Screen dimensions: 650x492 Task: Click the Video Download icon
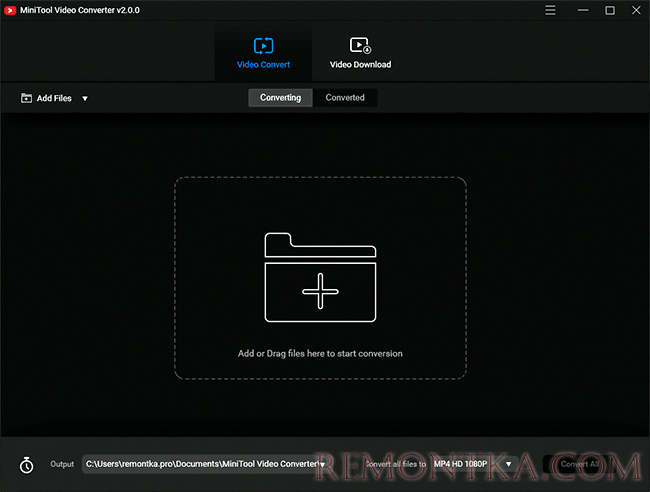[x=360, y=46]
